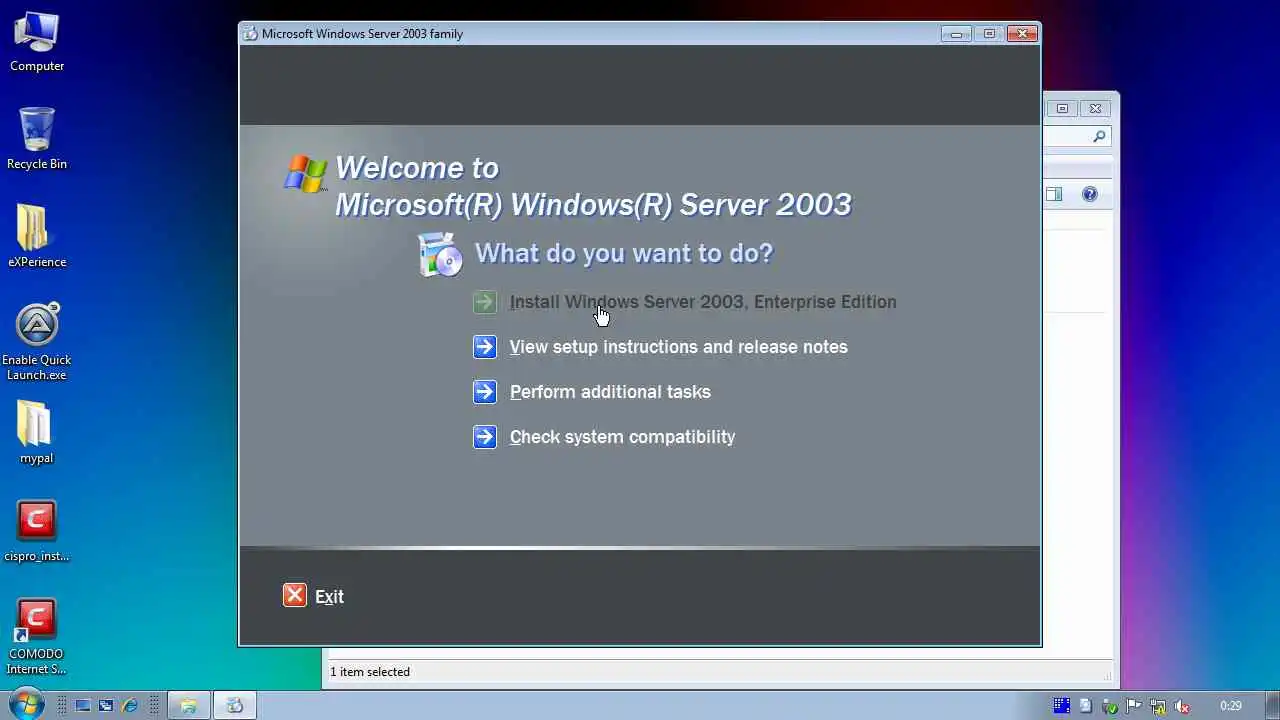
Task: Click the Windows Server setup taskbar button
Action: pos(235,705)
